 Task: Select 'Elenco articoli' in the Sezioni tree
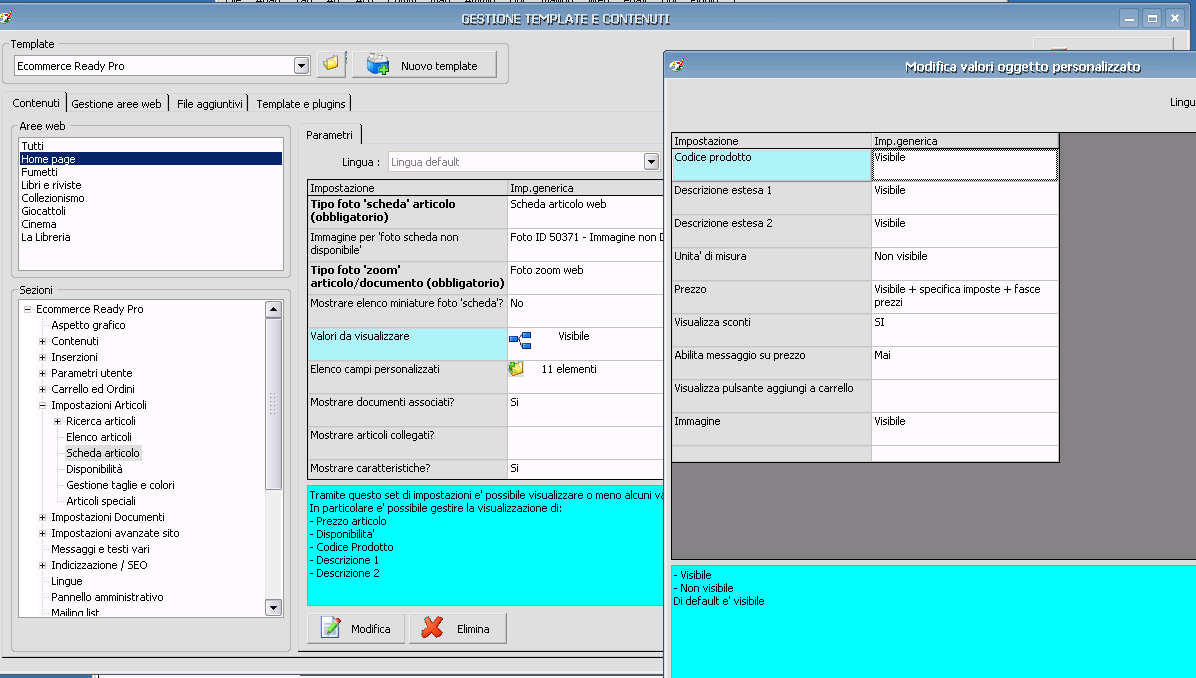[x=99, y=437]
